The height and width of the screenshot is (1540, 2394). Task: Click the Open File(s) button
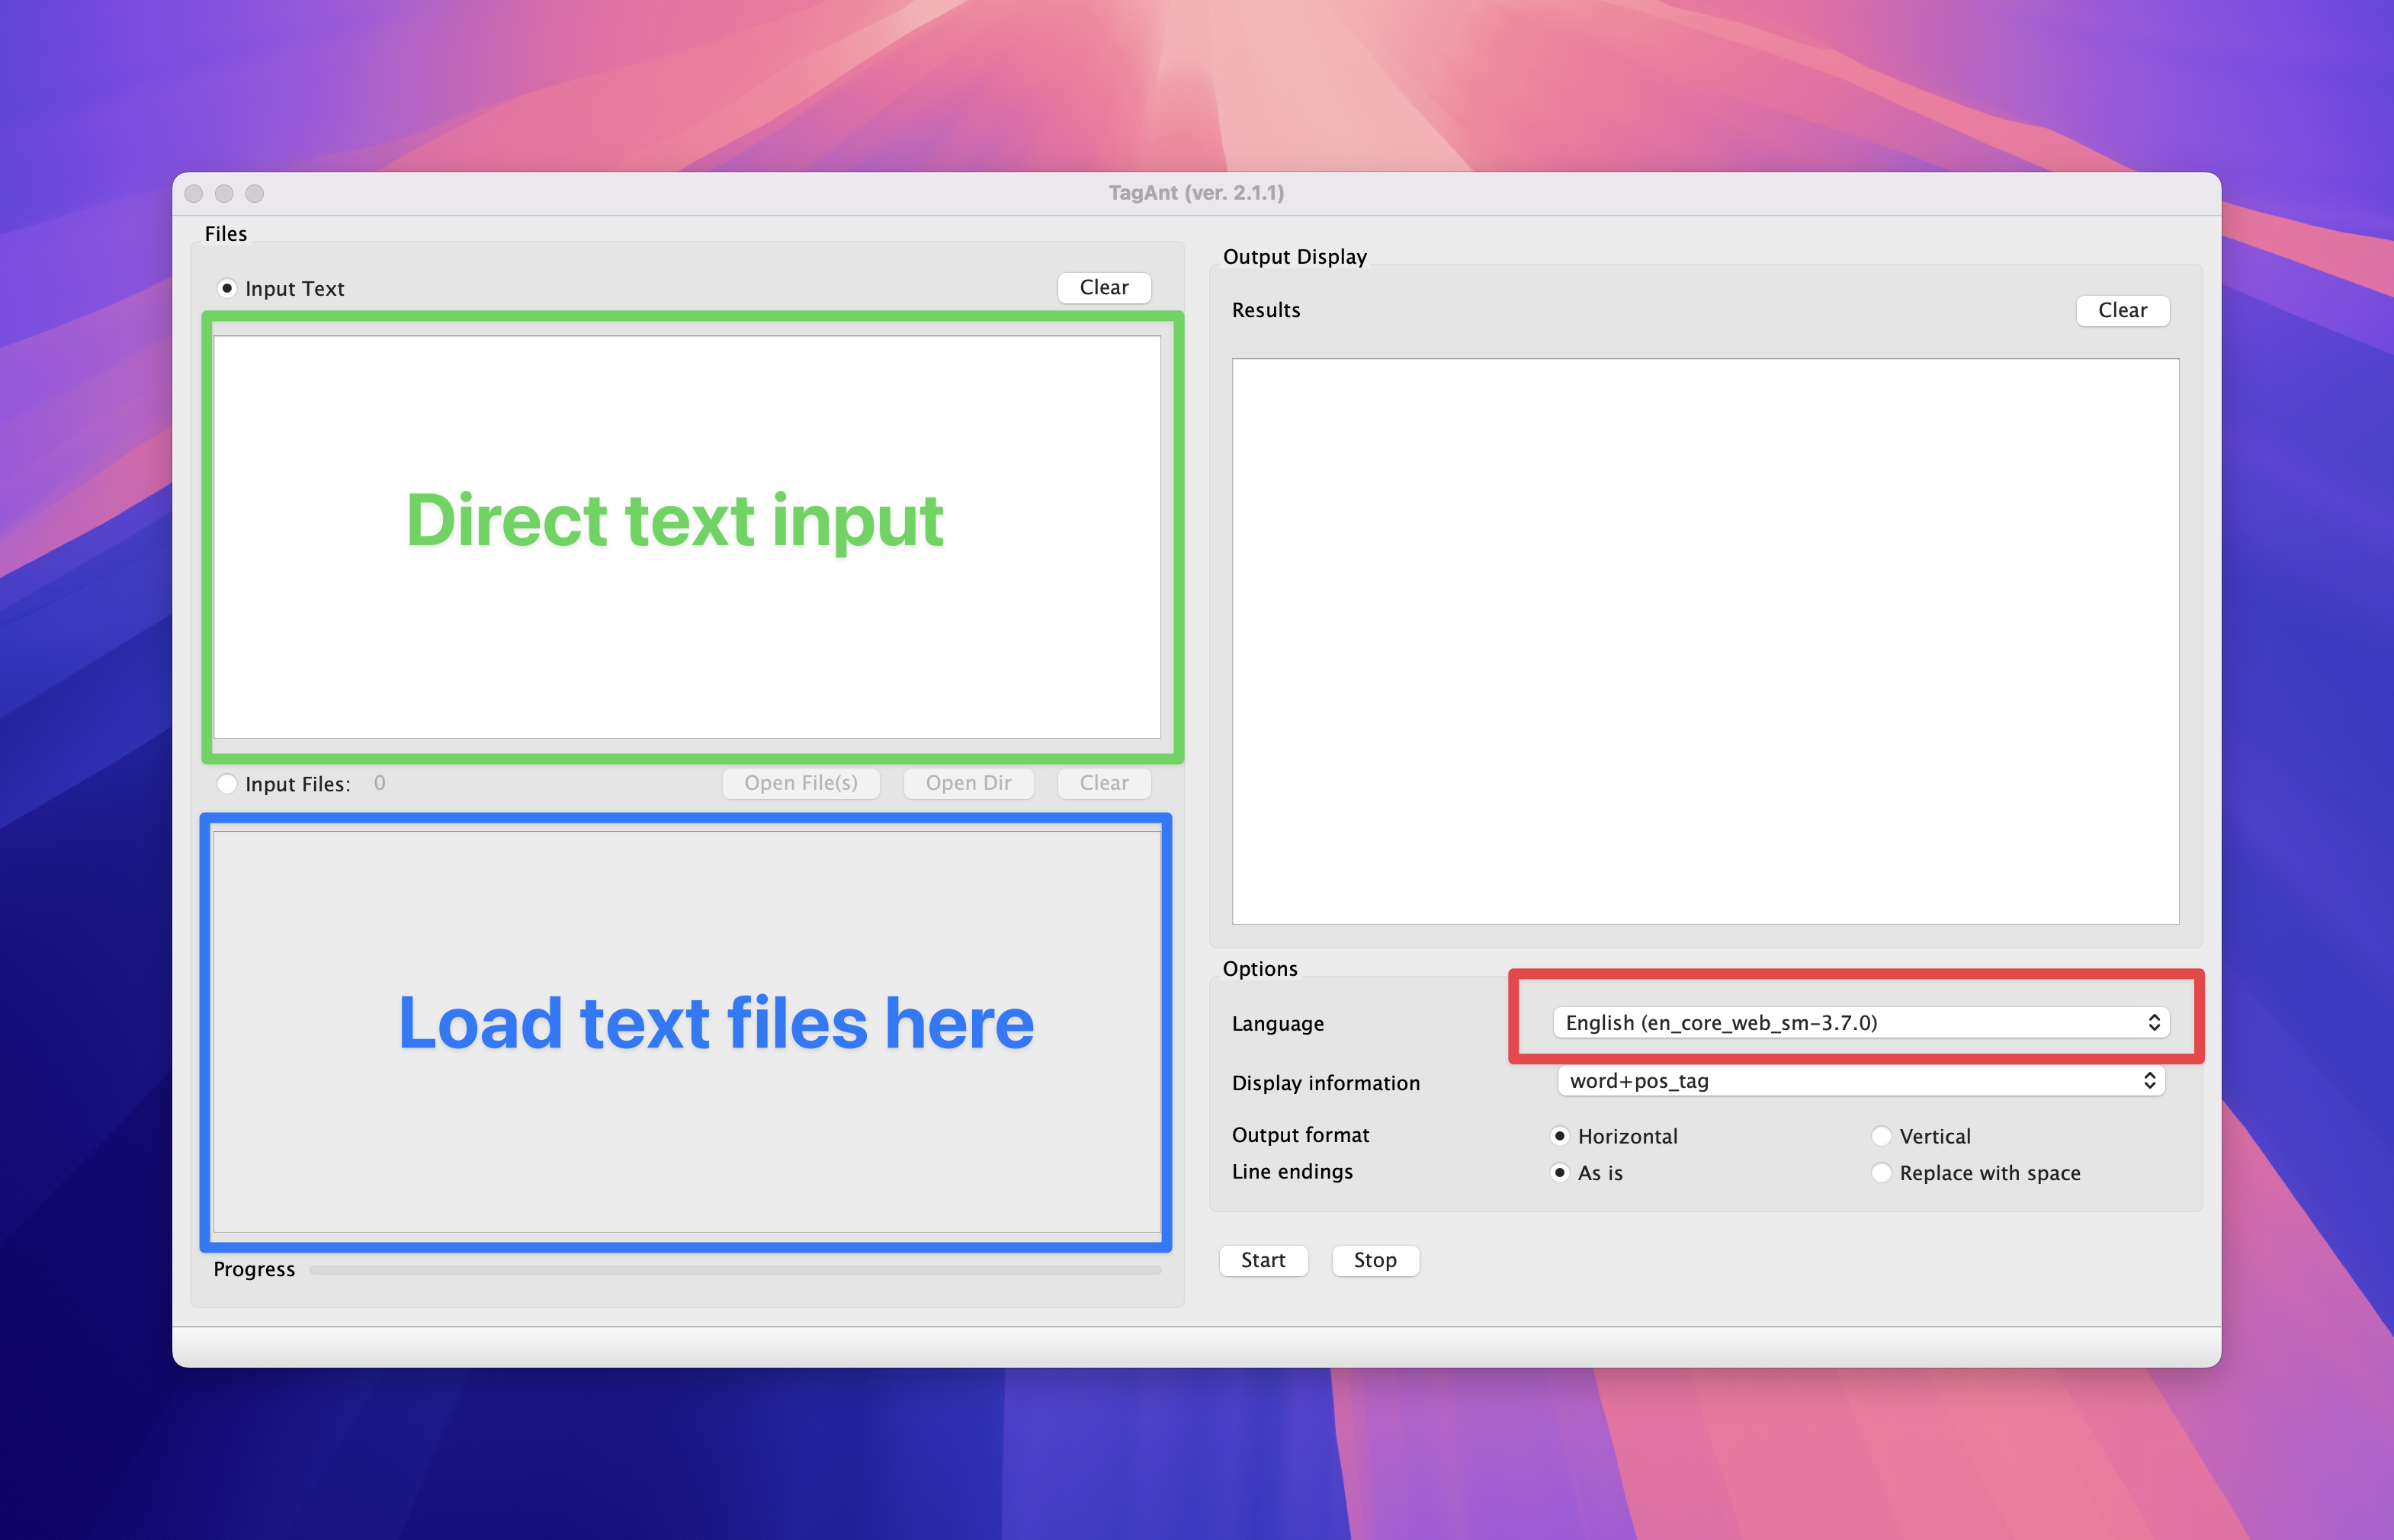pyautogui.click(x=800, y=783)
